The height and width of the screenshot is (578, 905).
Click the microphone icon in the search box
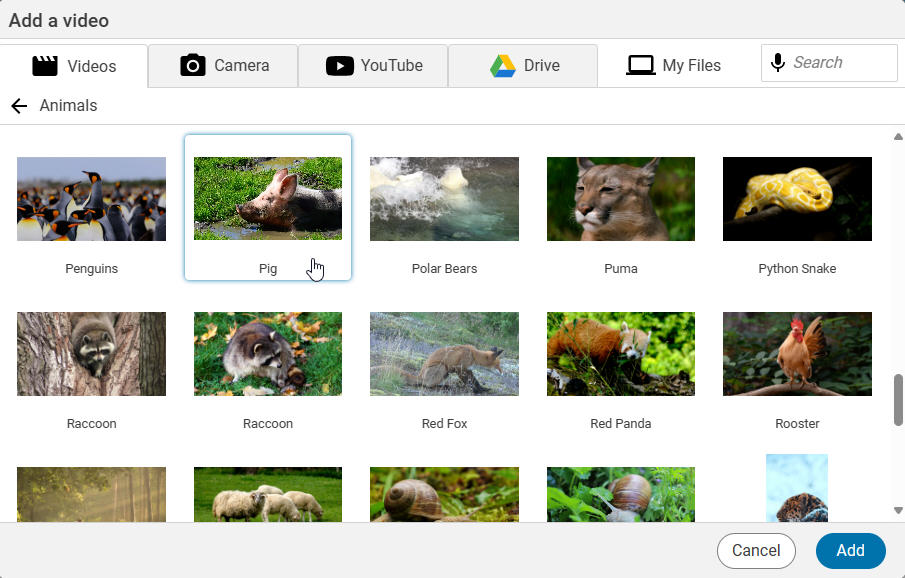point(777,63)
